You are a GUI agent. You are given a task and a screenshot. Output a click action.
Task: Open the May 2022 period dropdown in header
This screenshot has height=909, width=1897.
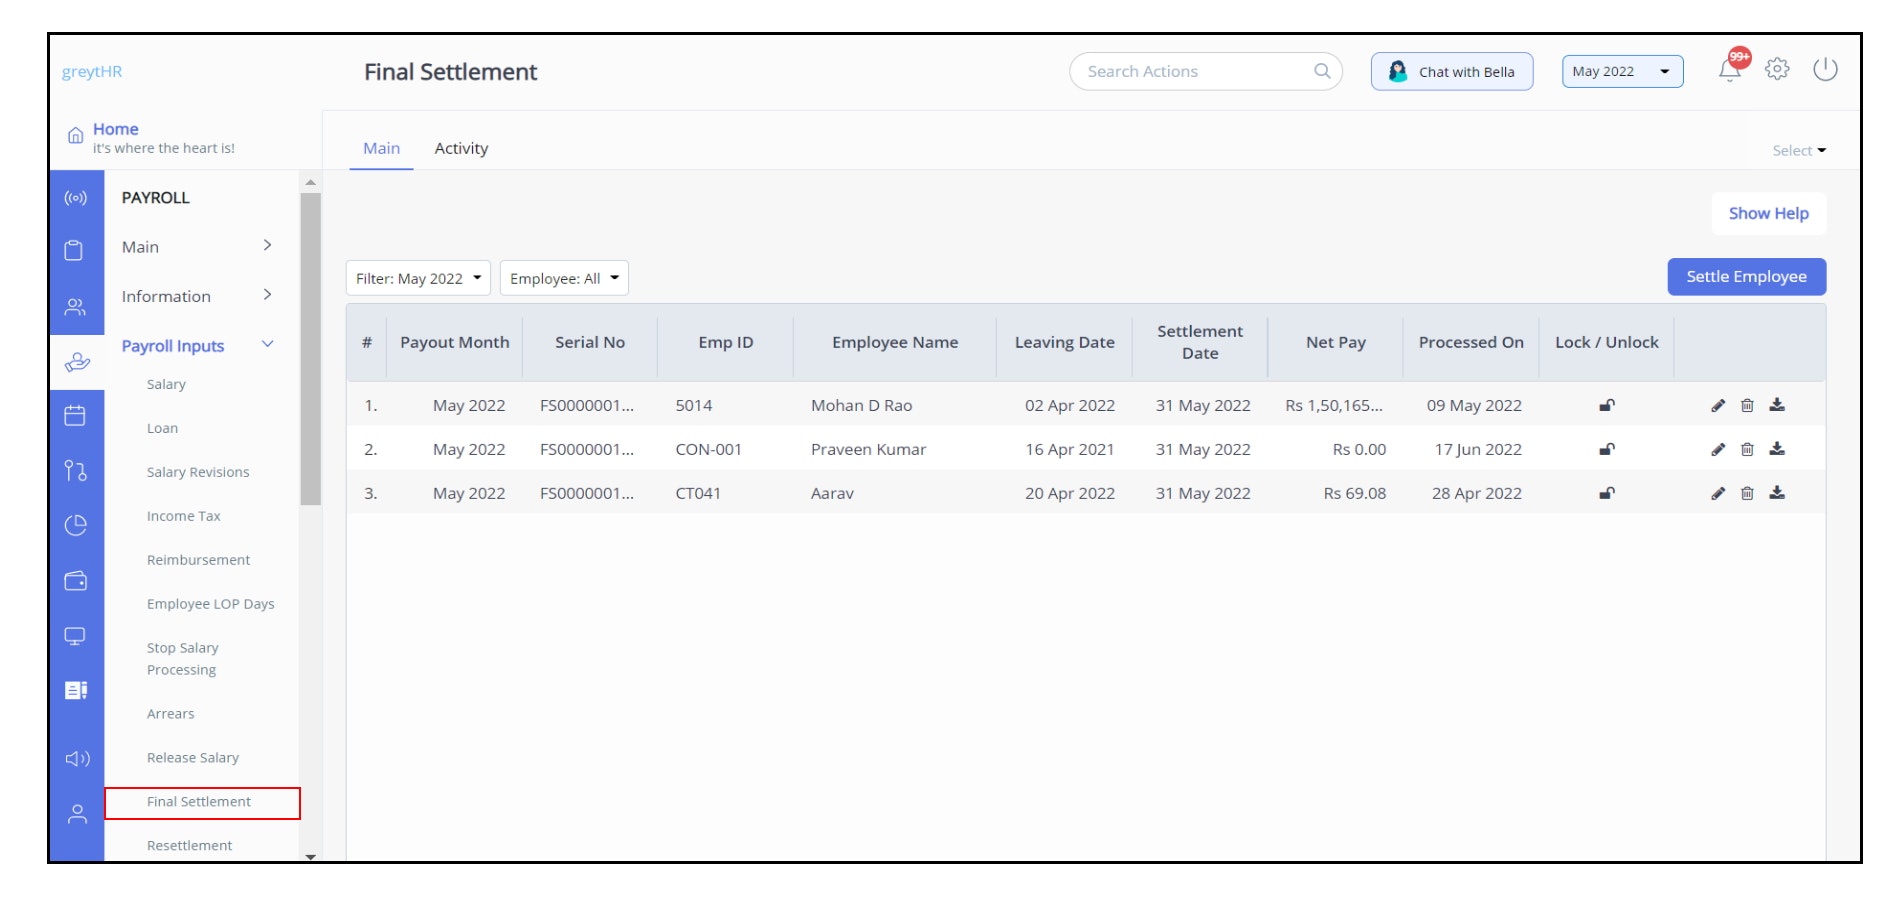tap(1622, 71)
